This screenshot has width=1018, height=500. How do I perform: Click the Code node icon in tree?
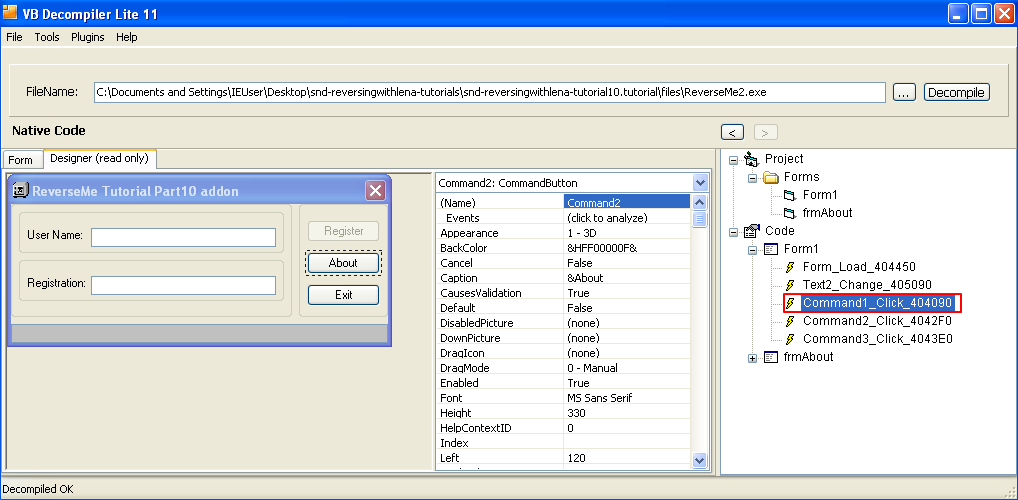tap(752, 231)
